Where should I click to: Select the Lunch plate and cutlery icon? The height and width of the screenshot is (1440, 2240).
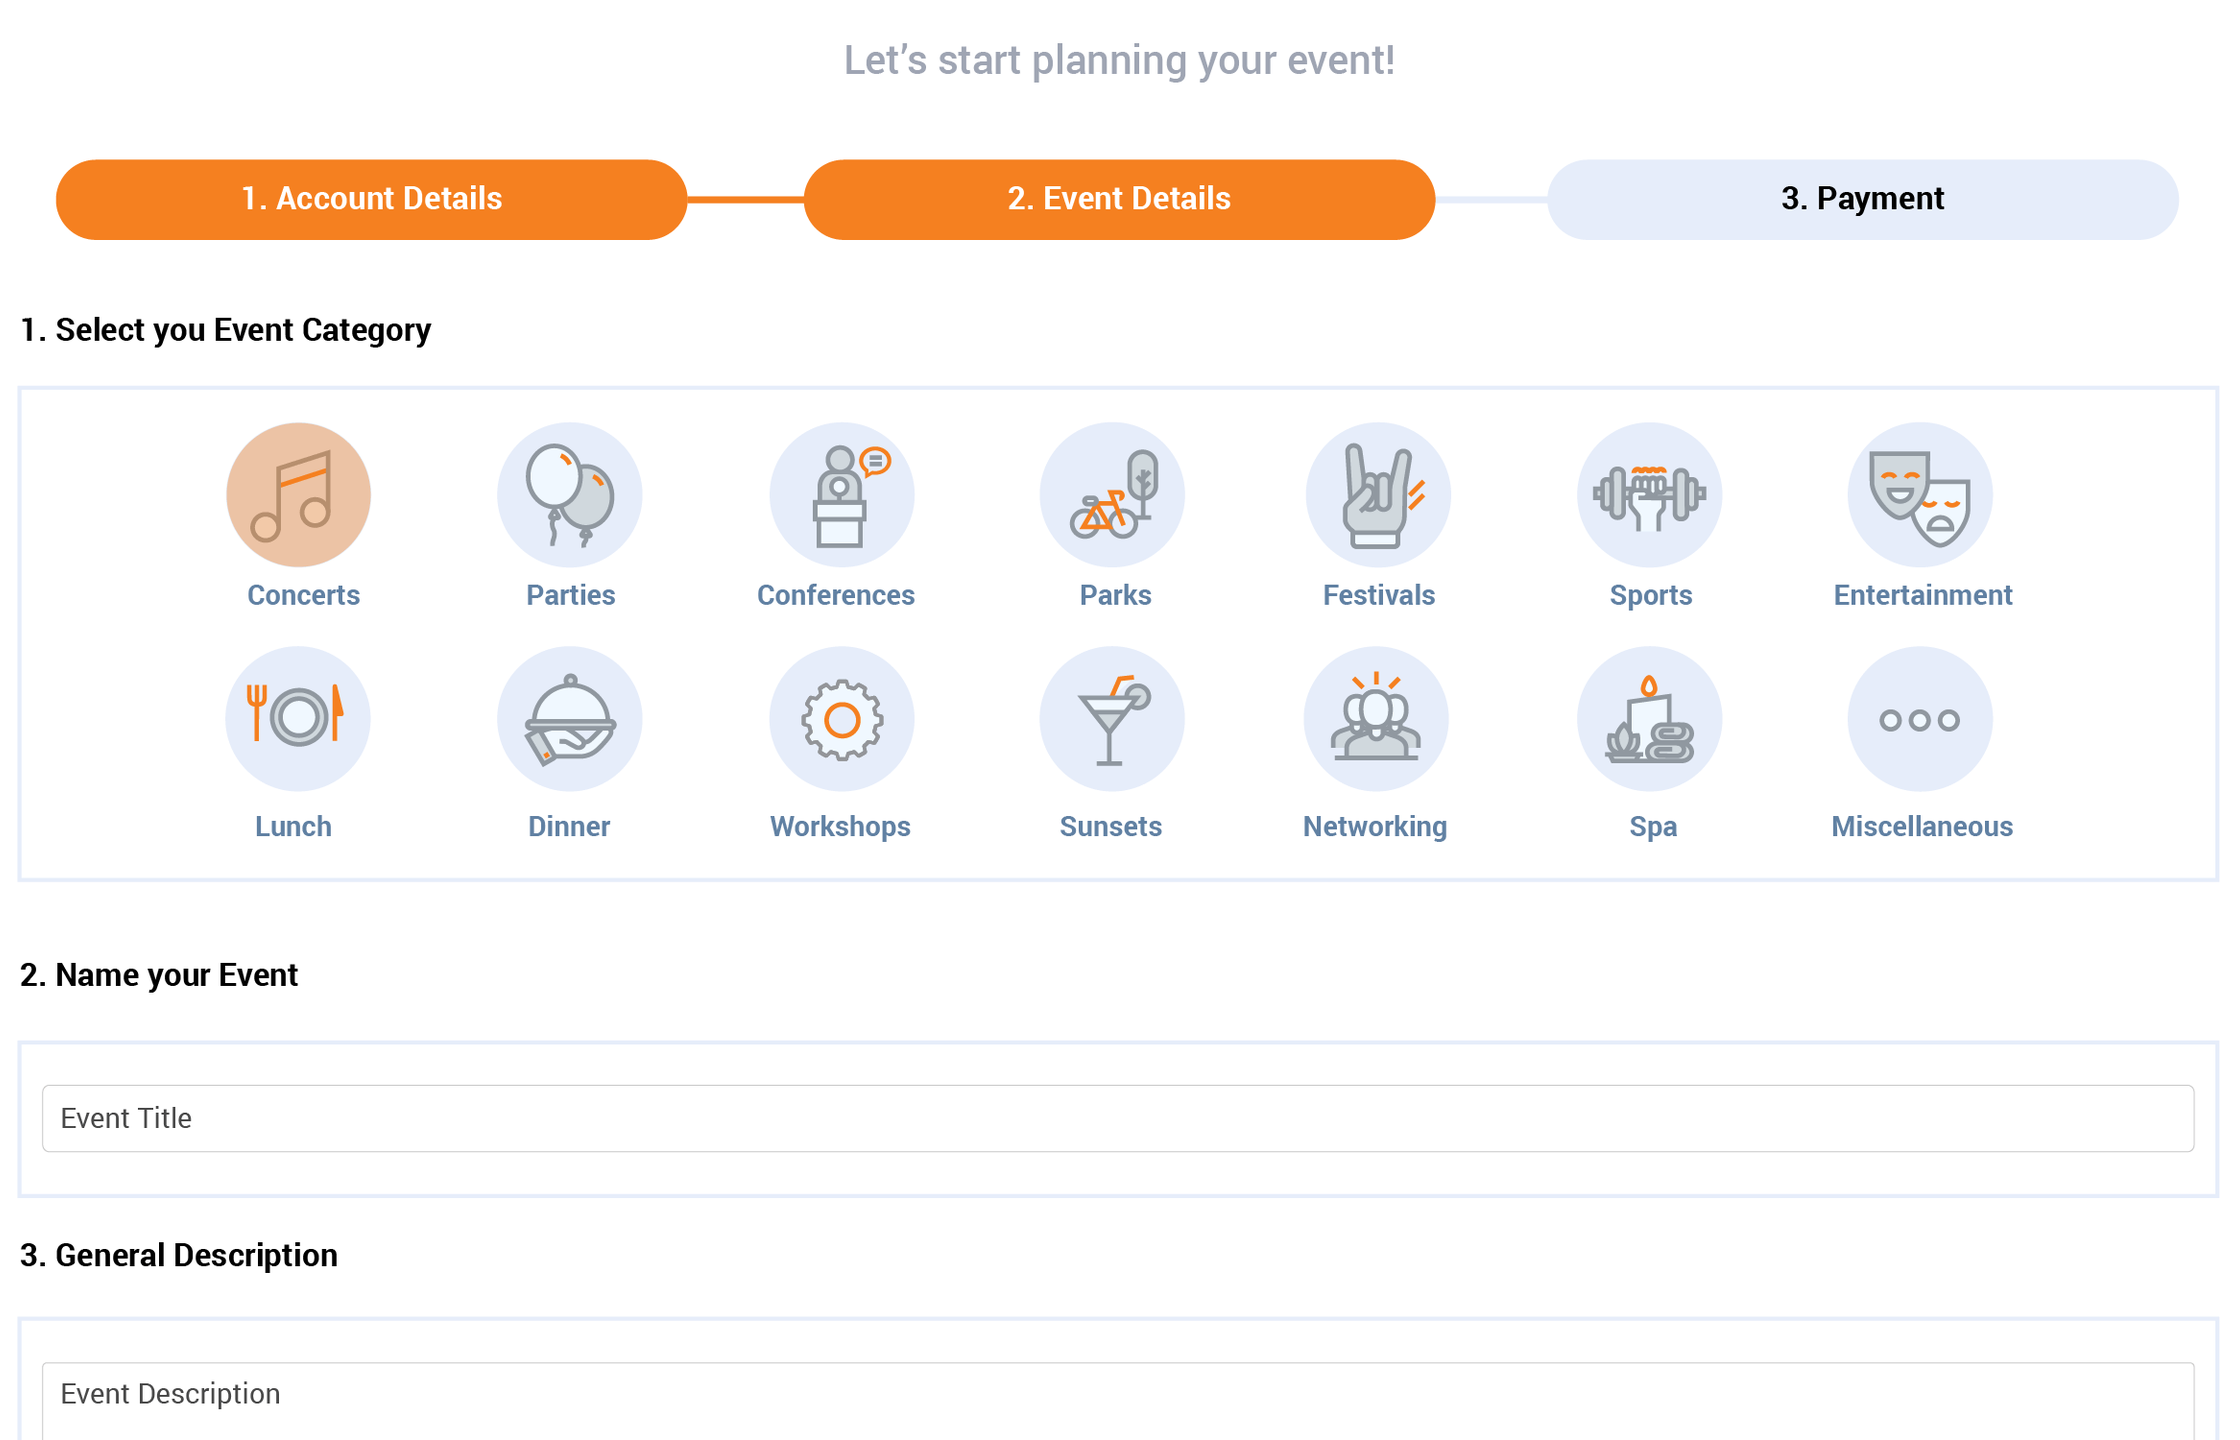pyautogui.click(x=298, y=718)
